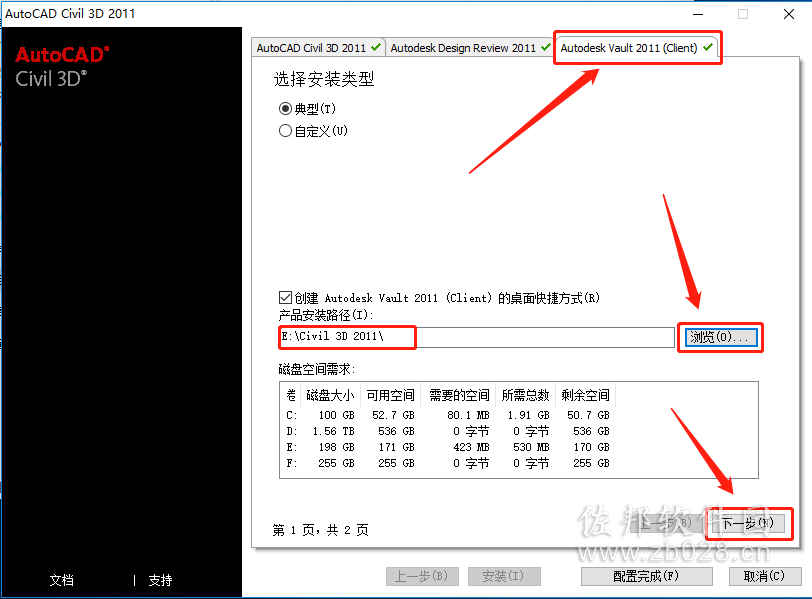Click green checkmark on Vault Client tab
812x599 pixels.
point(708,48)
